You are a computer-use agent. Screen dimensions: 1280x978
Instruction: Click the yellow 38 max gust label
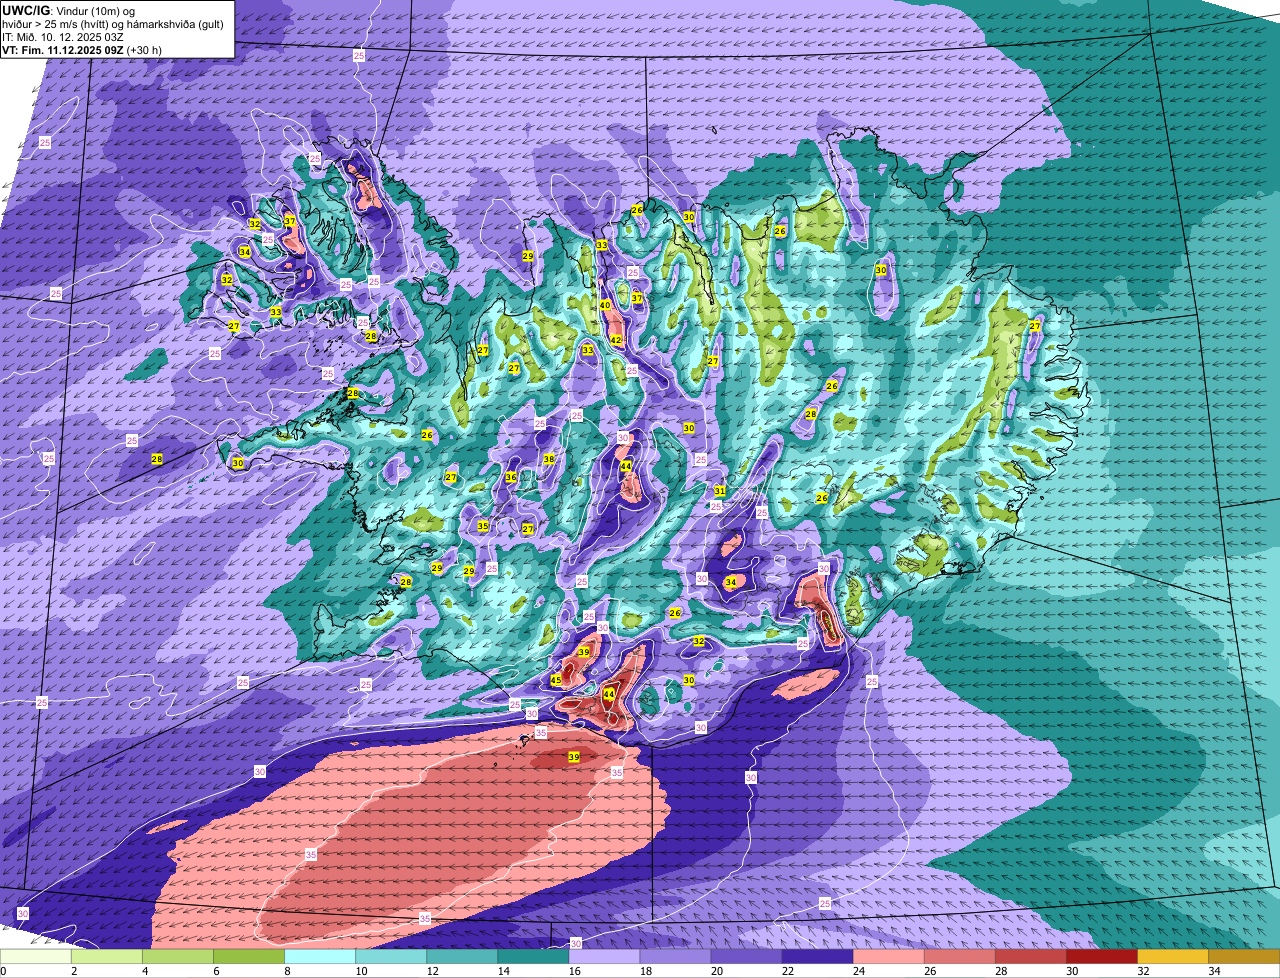[x=549, y=459]
